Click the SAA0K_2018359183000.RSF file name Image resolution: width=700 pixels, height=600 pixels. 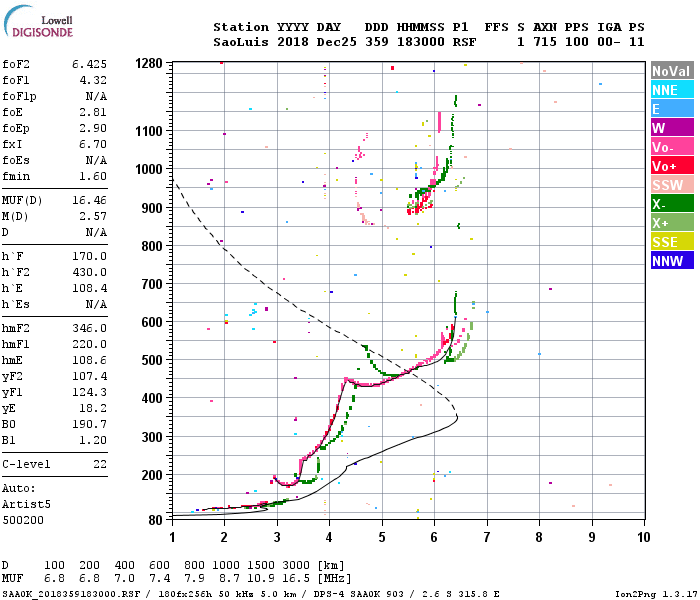point(71,594)
